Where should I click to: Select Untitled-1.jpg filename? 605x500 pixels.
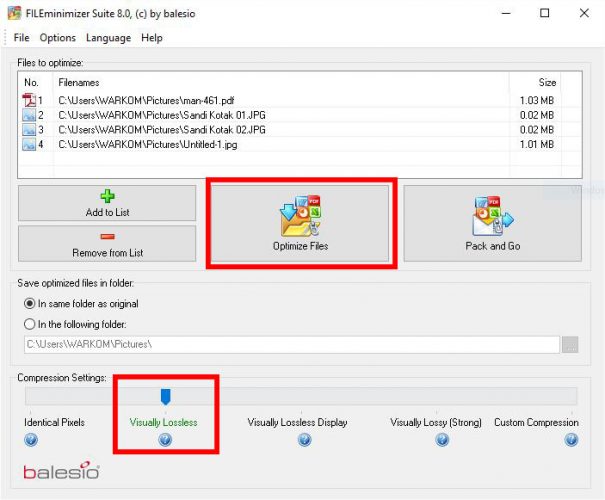(x=148, y=145)
